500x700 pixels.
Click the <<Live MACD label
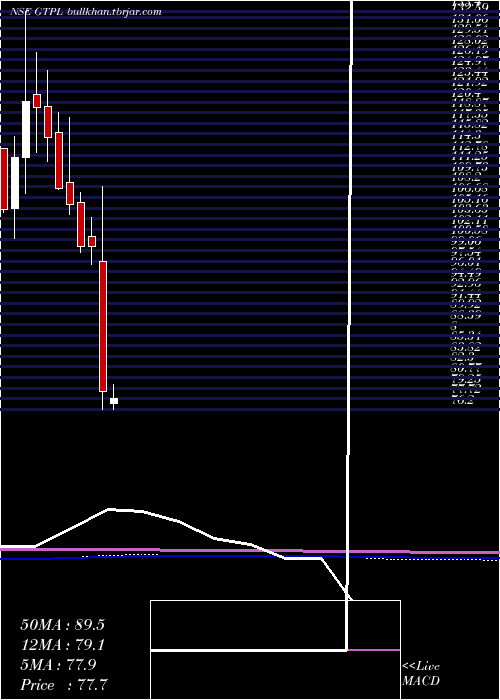[421, 674]
